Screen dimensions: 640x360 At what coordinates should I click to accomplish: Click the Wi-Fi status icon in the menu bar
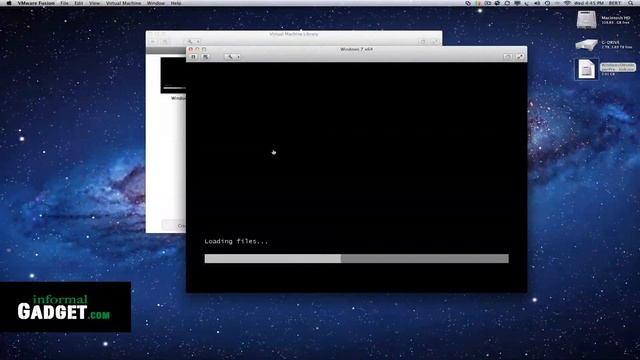point(567,3)
